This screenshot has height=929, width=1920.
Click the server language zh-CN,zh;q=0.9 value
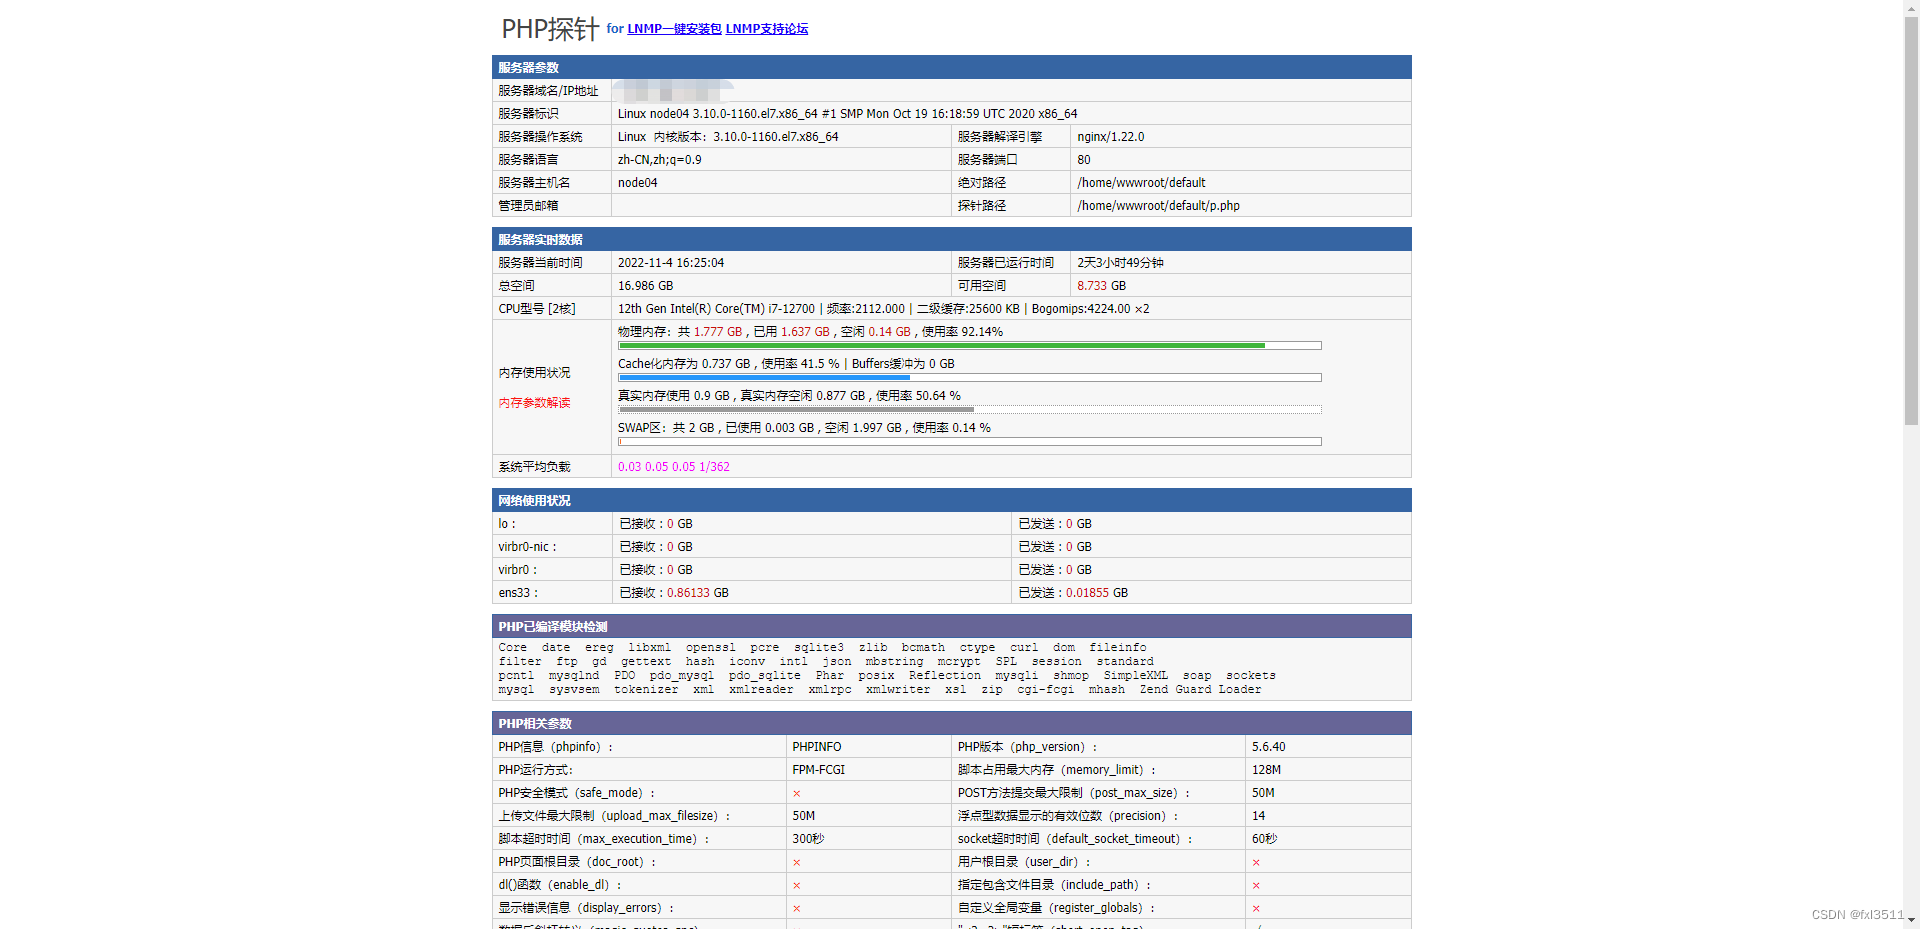pos(660,160)
